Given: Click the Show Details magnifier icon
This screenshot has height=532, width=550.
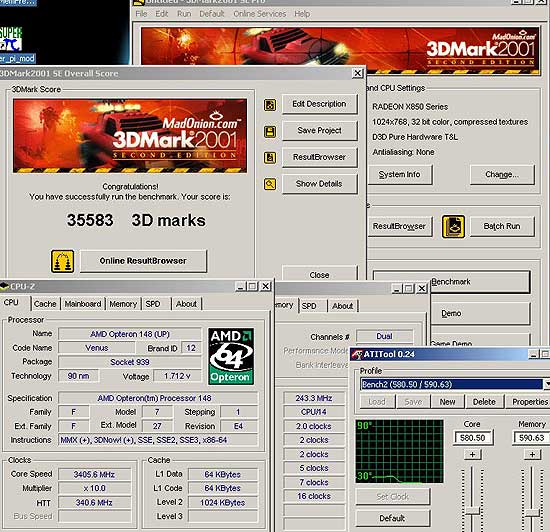Looking at the screenshot, I should pos(270,184).
